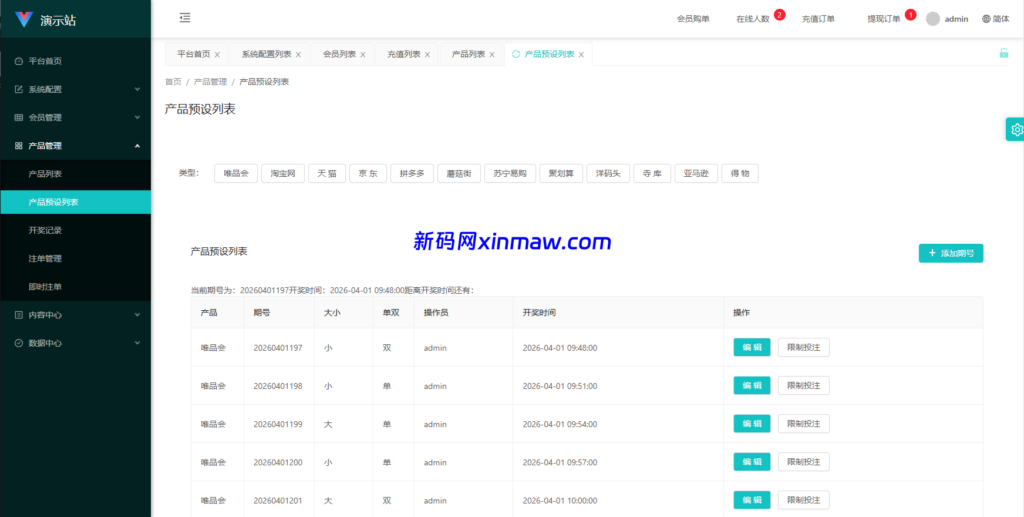1024x517 pixels.
Task: Filter by type 蘑菇街
Action: click(459, 174)
